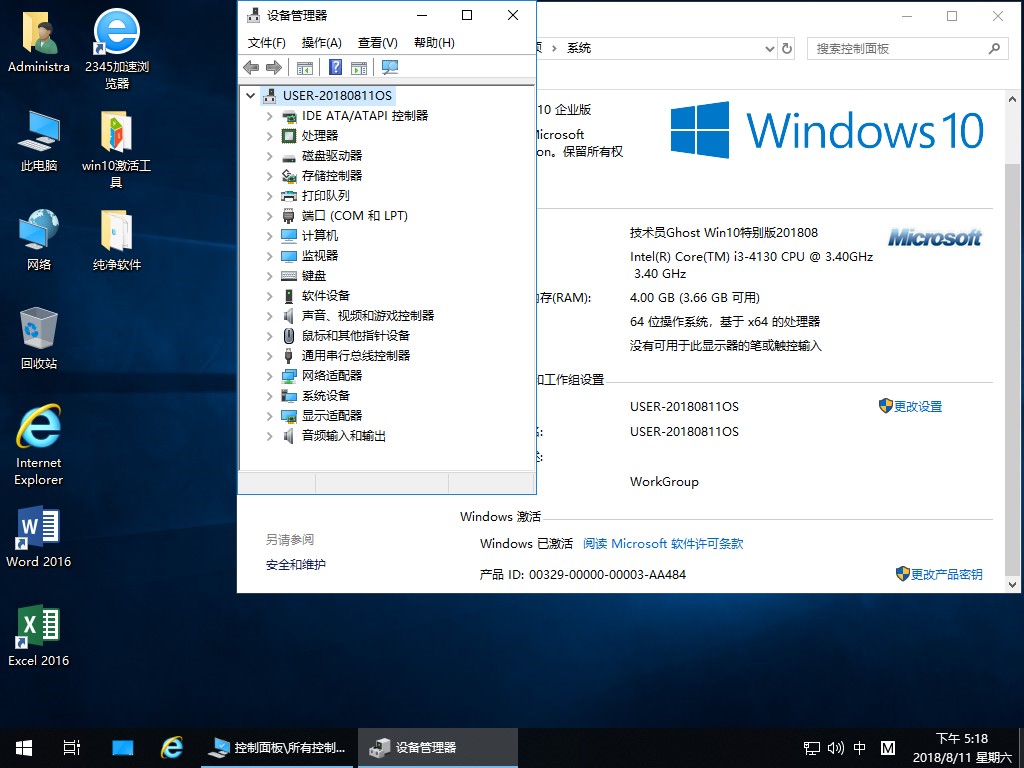Collapse the USER-20180811OS root node
Image resolution: width=1024 pixels, height=768 pixels.
[250, 96]
